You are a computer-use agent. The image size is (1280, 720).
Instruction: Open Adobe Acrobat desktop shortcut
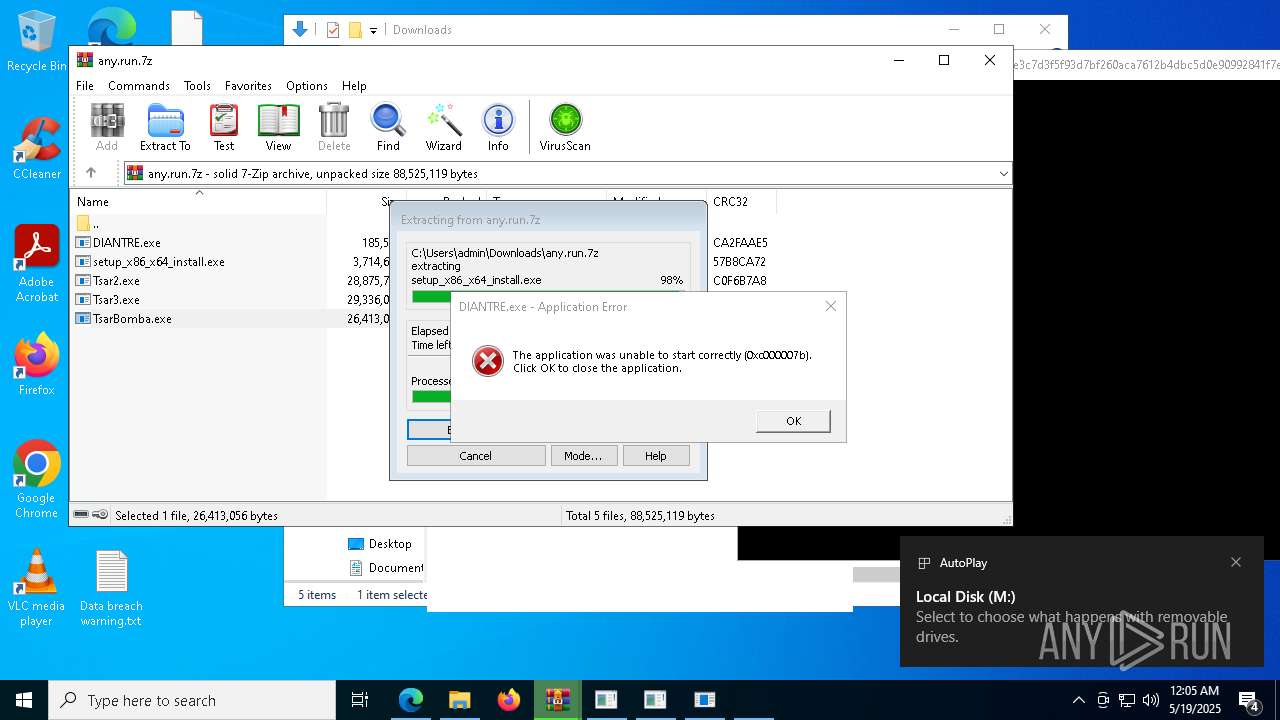(37, 264)
